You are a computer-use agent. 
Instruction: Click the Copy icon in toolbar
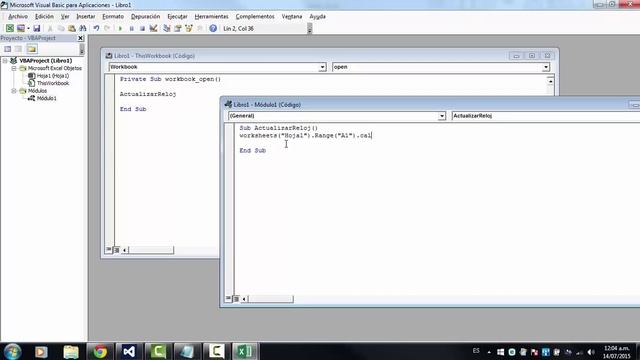[61, 28]
